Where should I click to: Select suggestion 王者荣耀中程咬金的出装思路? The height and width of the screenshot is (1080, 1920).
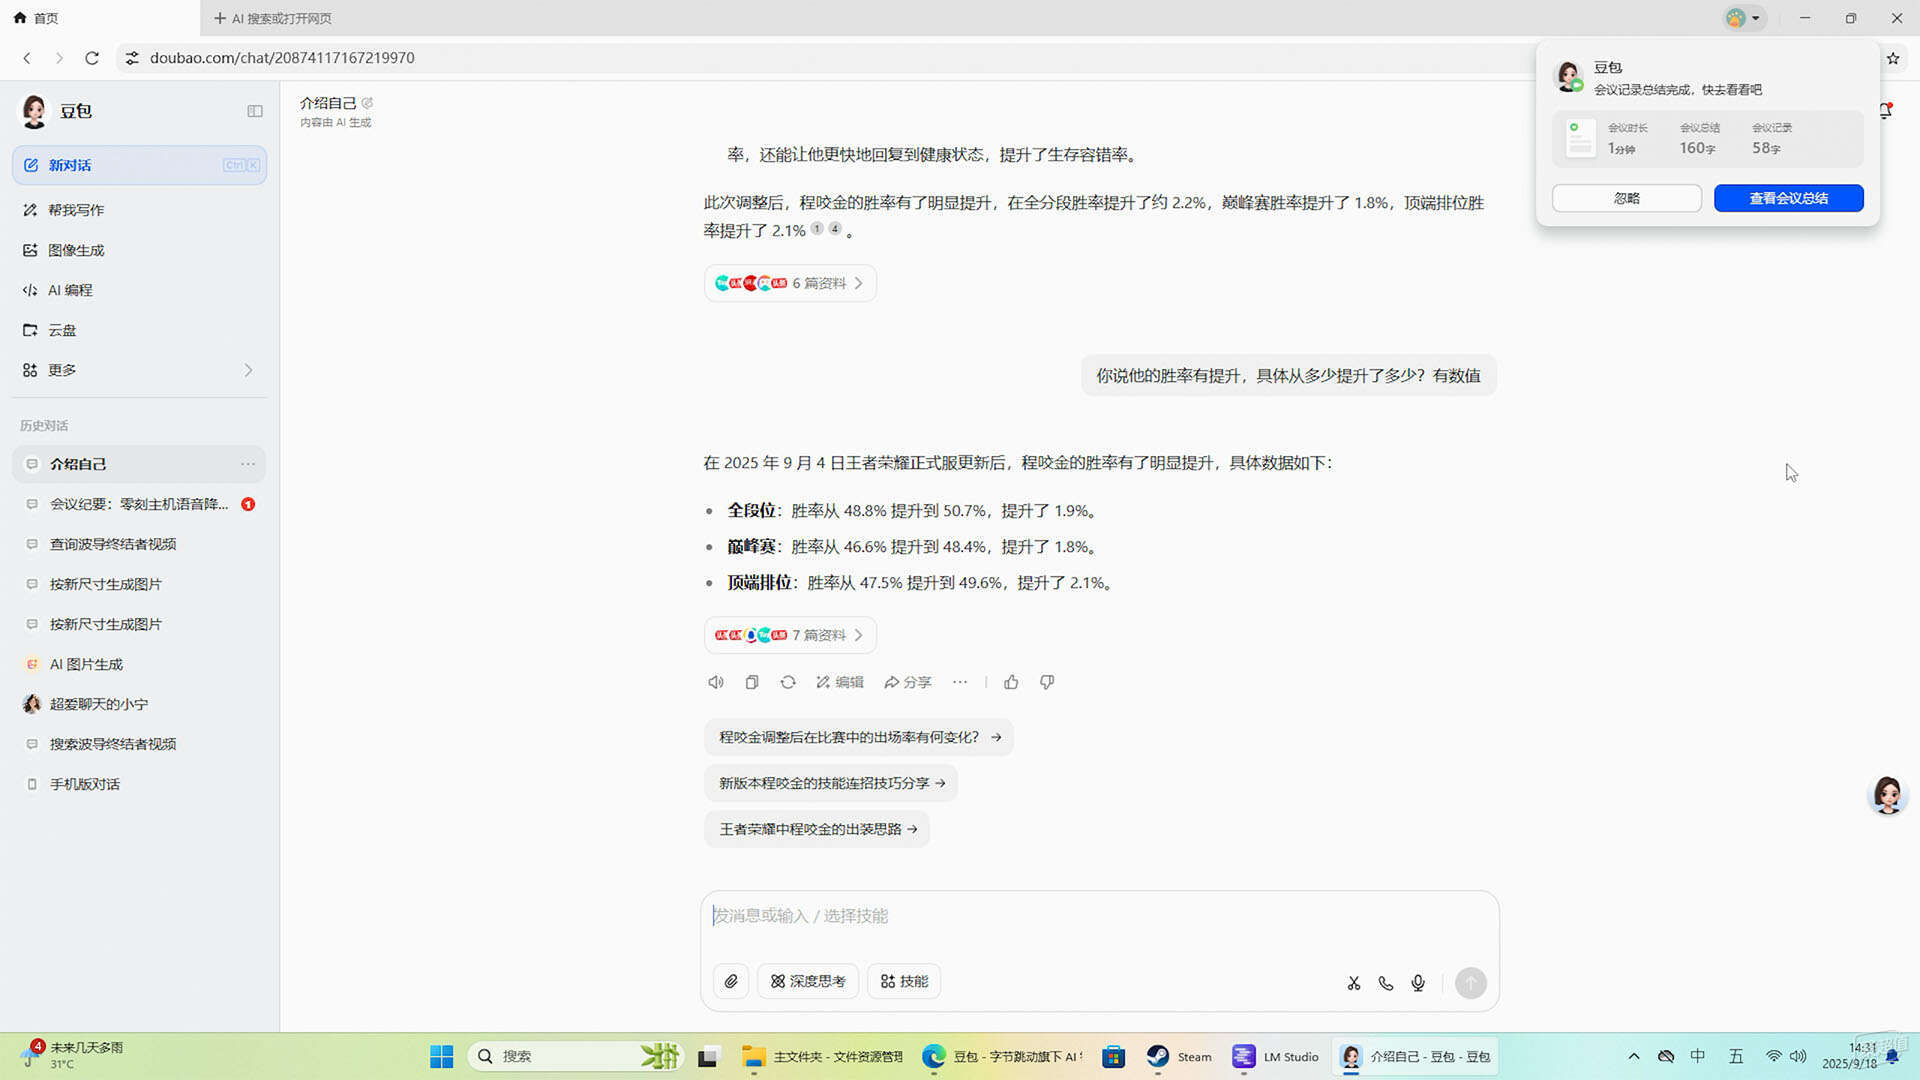(817, 829)
